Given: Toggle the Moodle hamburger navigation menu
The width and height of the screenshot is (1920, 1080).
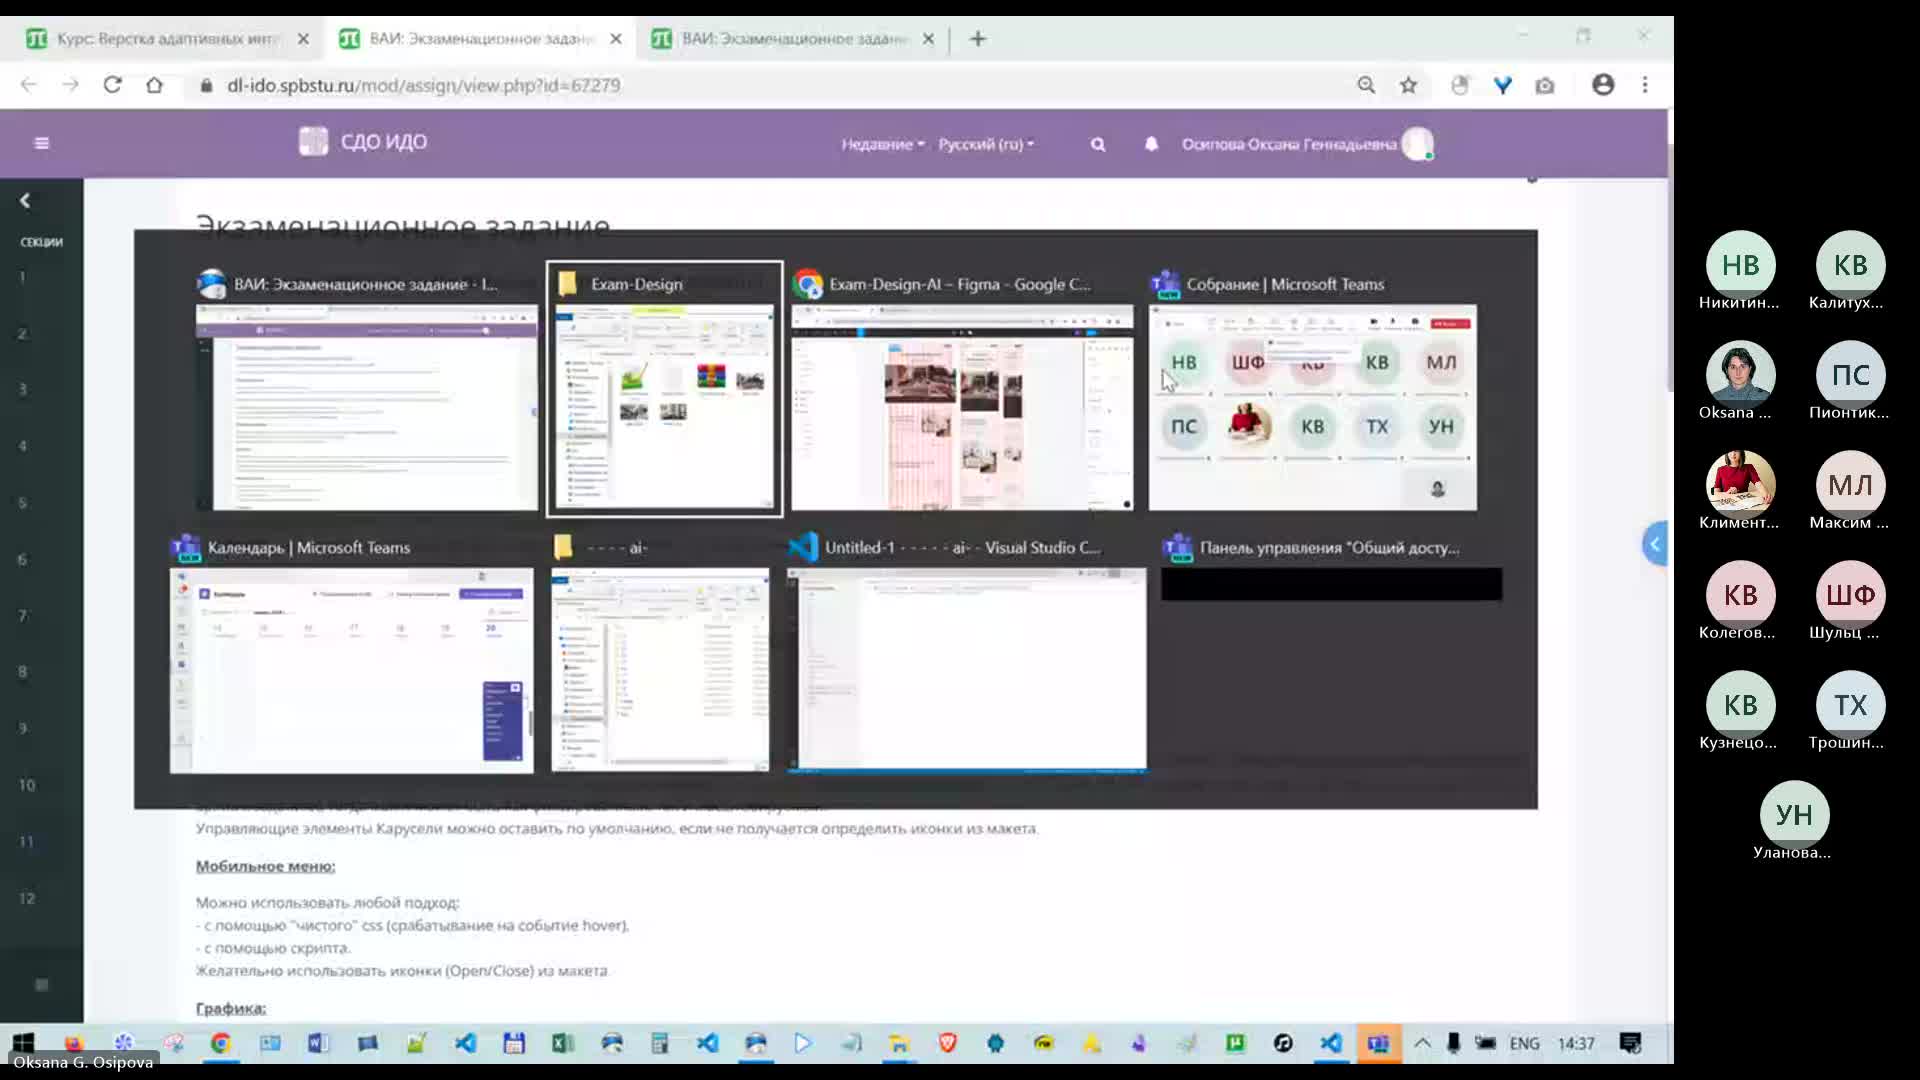Looking at the screenshot, I should pyautogui.click(x=41, y=143).
